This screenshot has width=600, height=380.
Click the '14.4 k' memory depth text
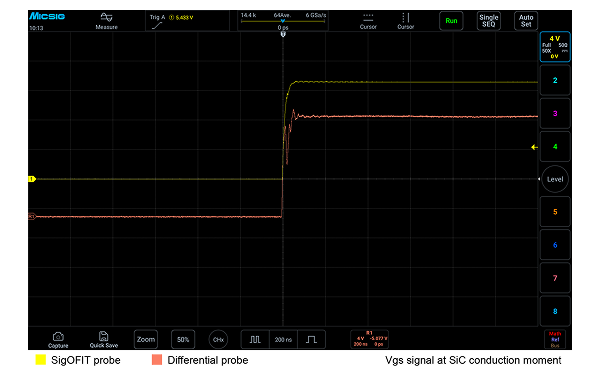[x=248, y=15]
